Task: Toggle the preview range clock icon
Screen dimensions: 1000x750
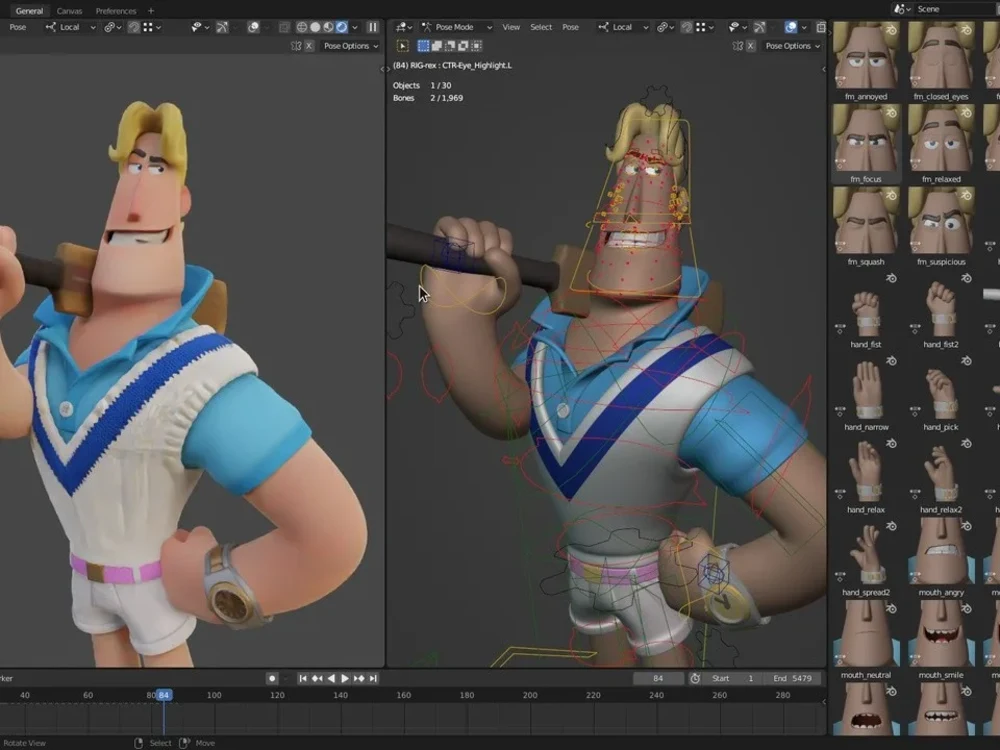Action: (695, 679)
